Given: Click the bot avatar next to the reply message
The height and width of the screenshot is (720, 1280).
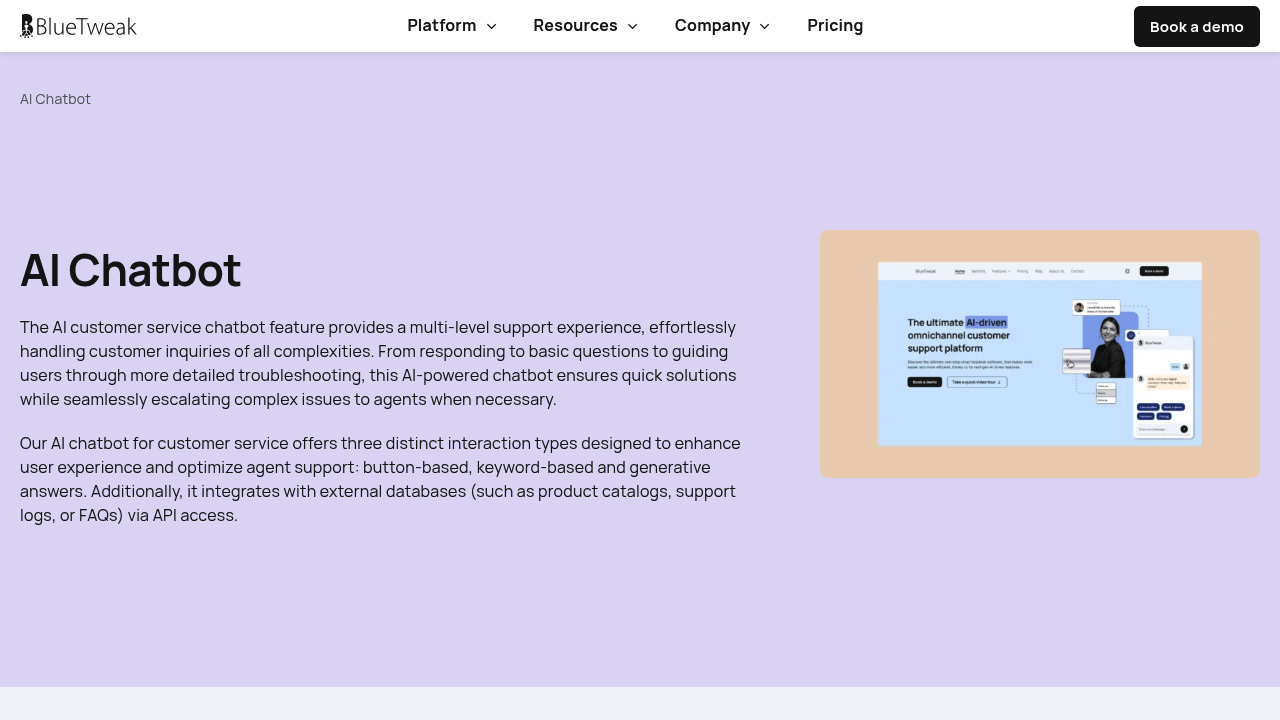Looking at the screenshot, I should click(1141, 378).
